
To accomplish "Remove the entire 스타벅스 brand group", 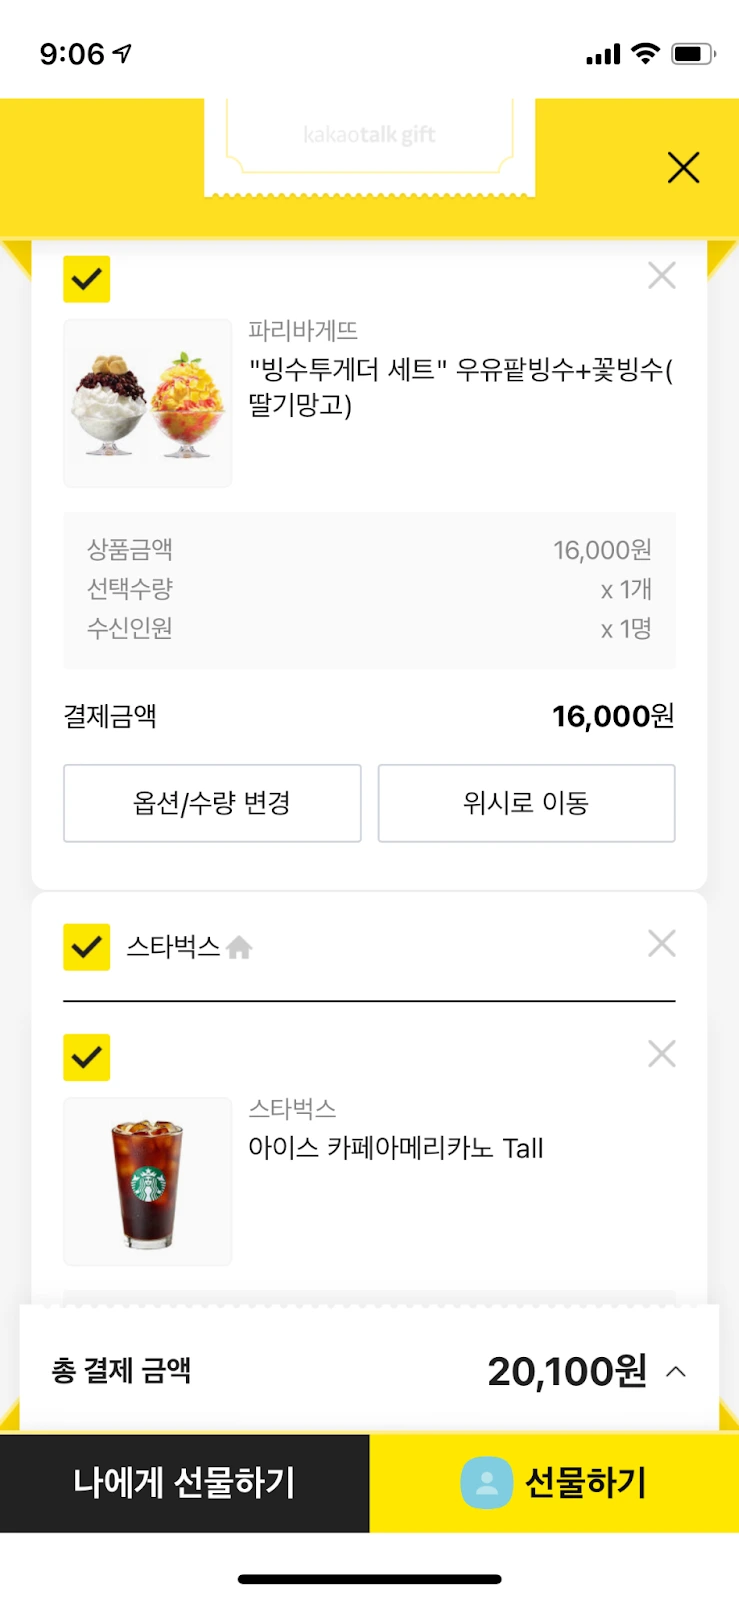I will 662,943.
